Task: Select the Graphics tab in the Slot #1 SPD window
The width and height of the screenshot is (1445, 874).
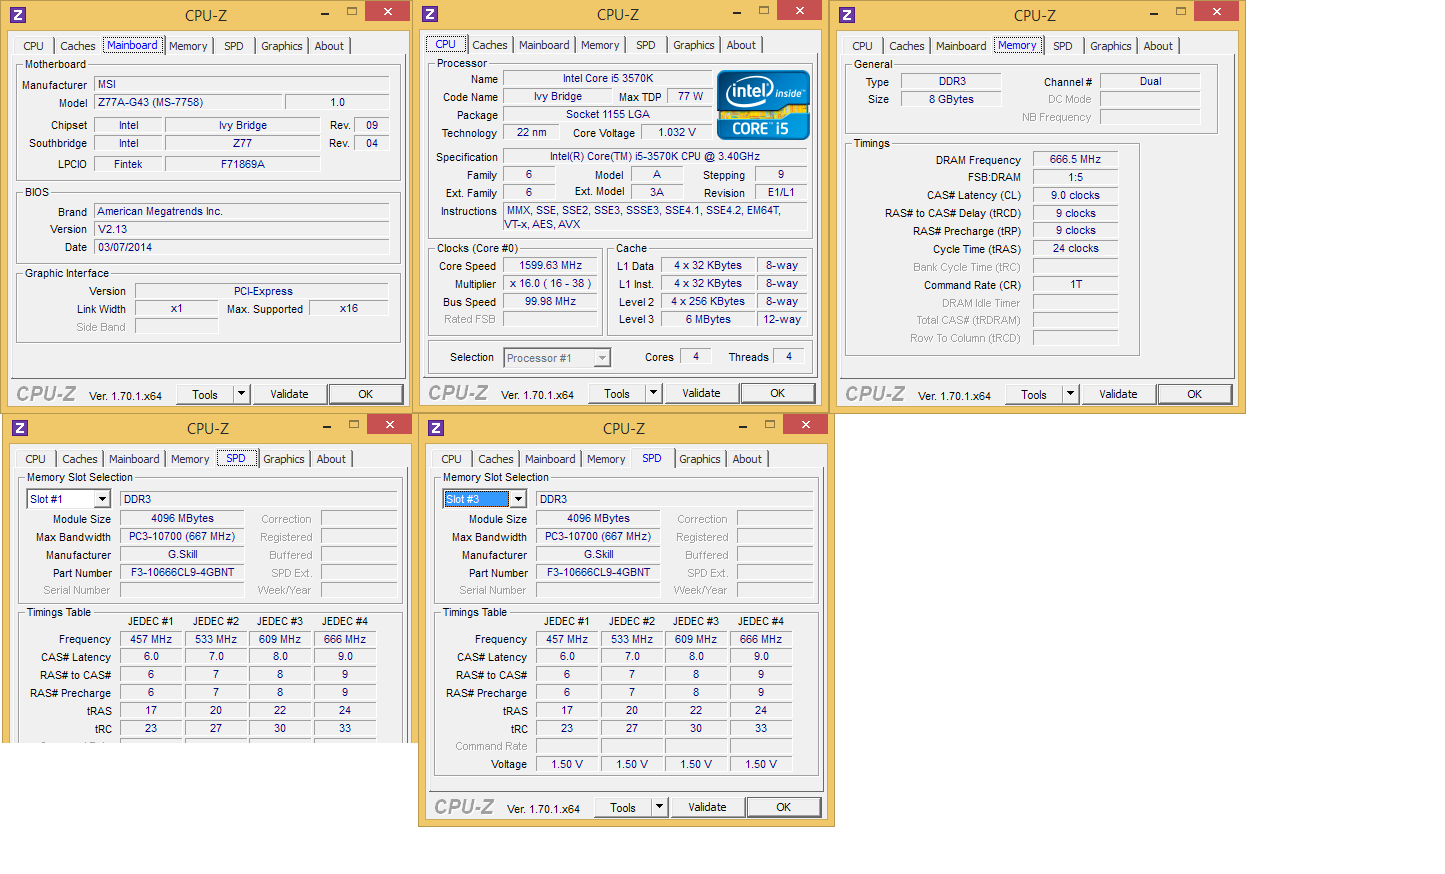Action: coord(284,459)
